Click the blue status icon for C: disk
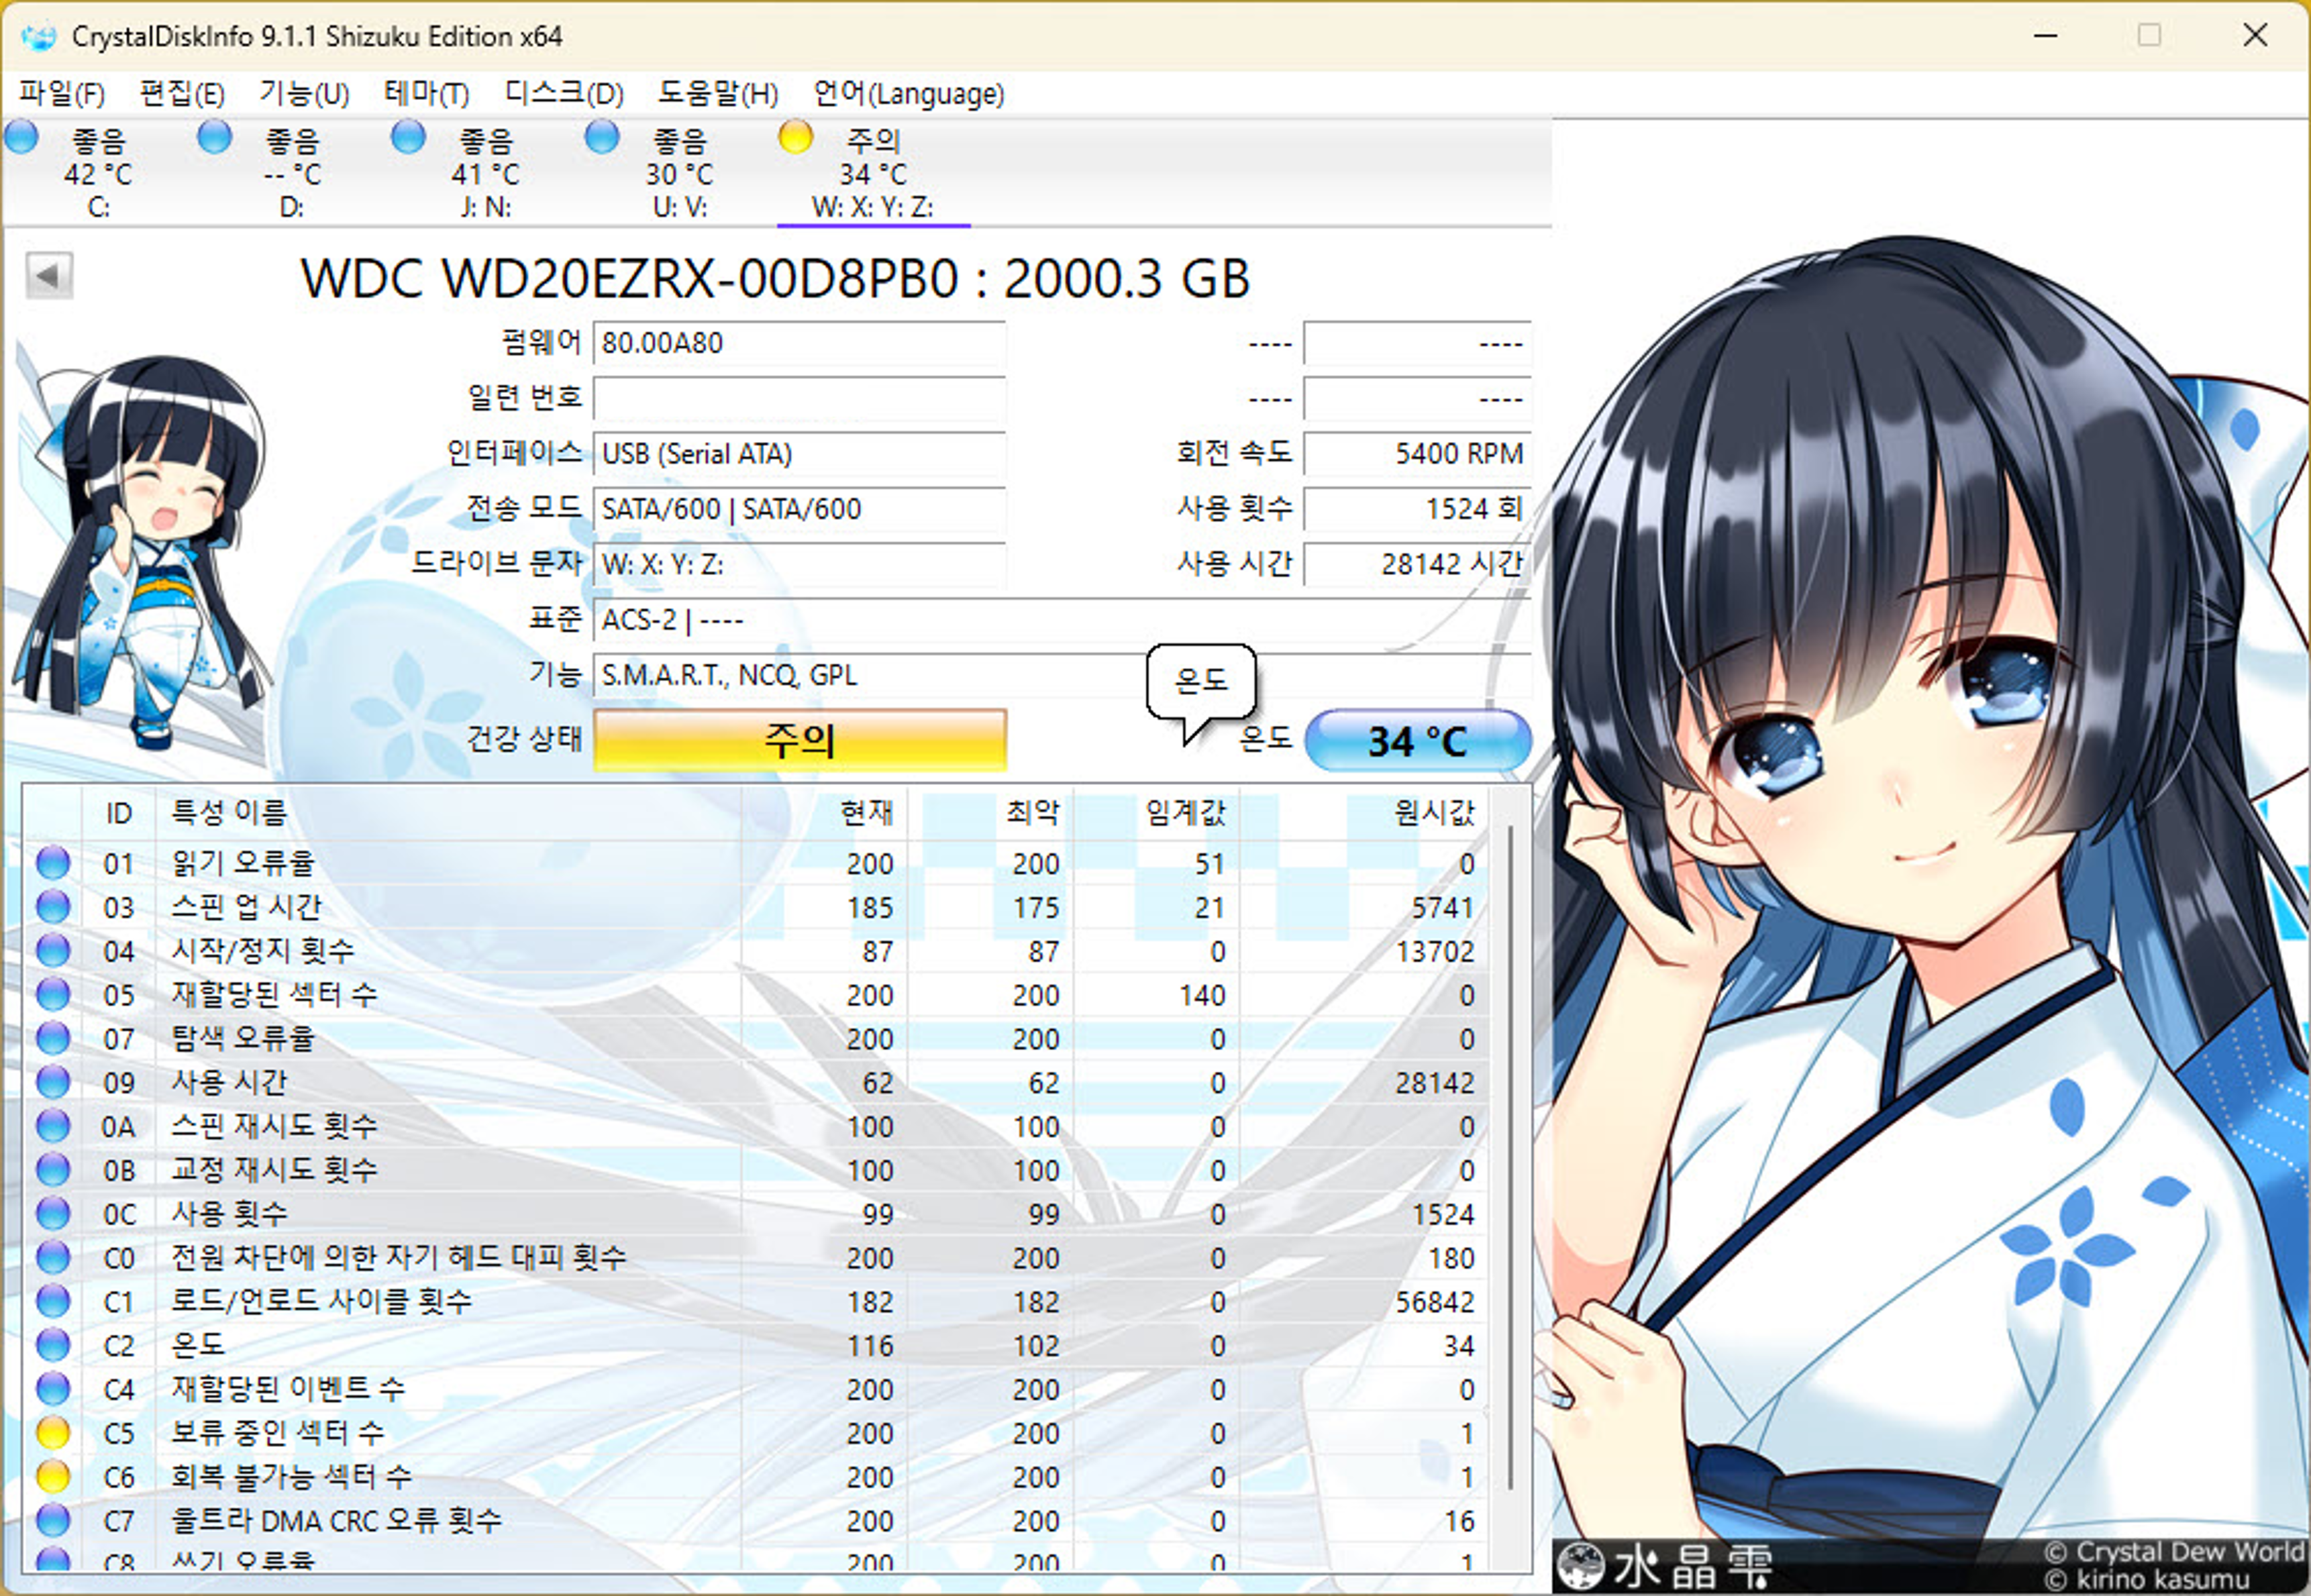Image resolution: width=2311 pixels, height=1596 pixels. [x=21, y=137]
